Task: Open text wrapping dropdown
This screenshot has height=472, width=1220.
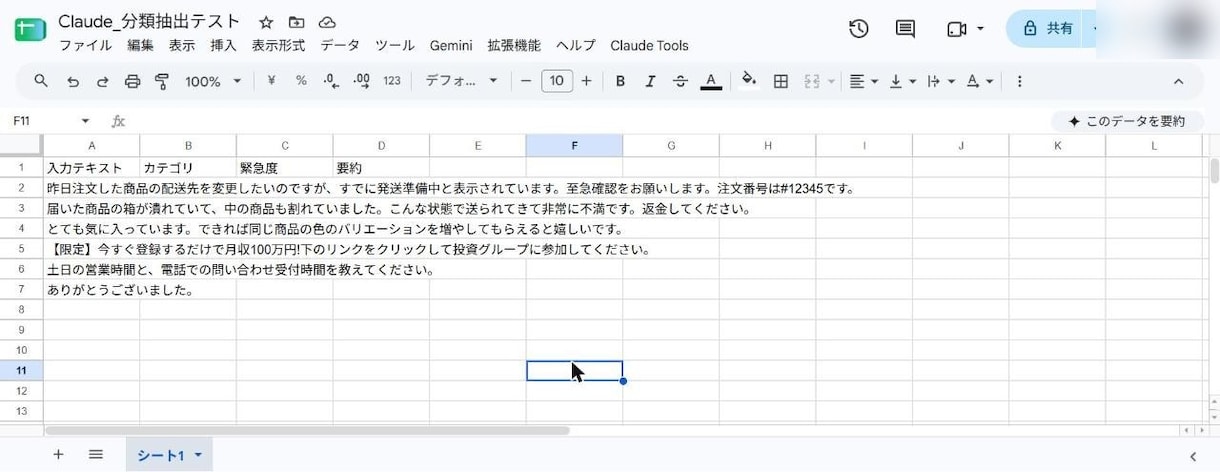Action: [x=941, y=81]
